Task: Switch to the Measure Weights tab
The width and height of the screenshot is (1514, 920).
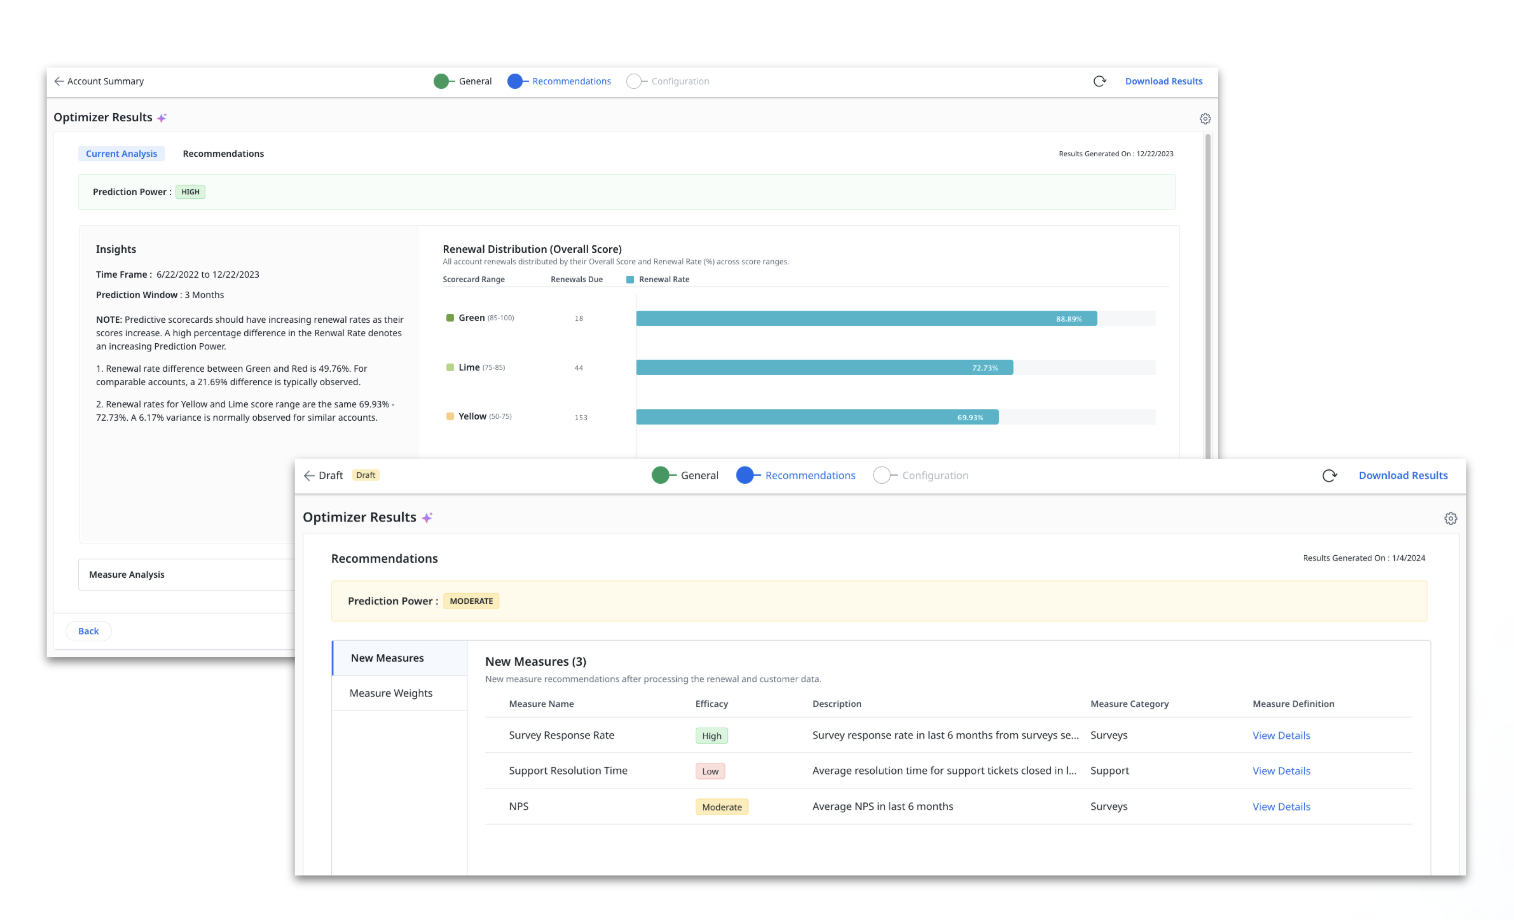Action: (x=391, y=692)
